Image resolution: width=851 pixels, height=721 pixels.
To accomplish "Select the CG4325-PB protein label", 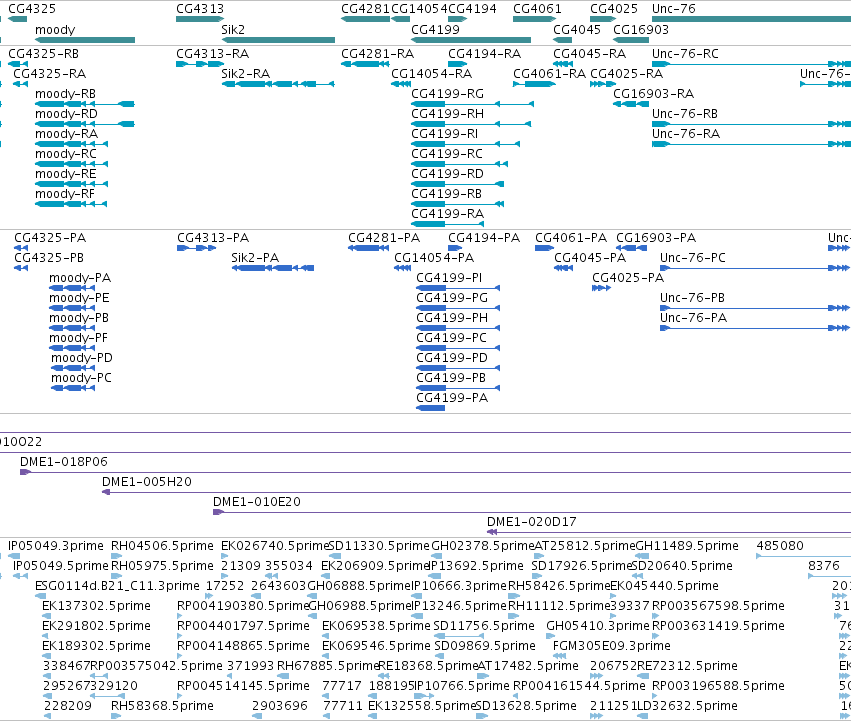I will (49, 258).
